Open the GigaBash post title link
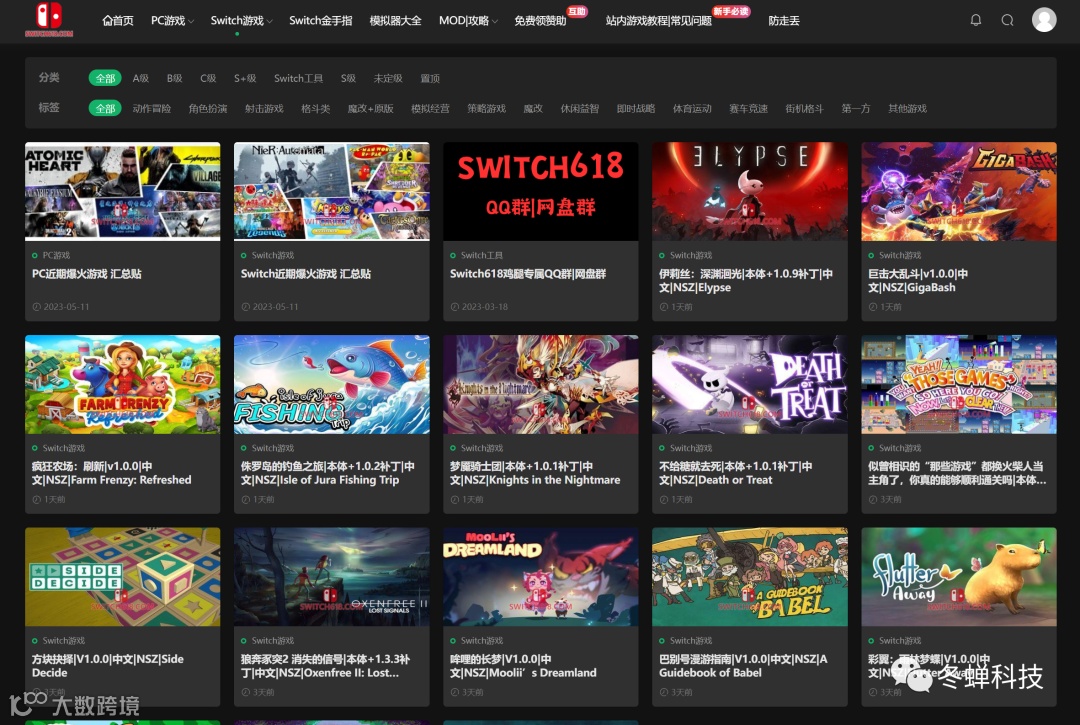 (918, 281)
